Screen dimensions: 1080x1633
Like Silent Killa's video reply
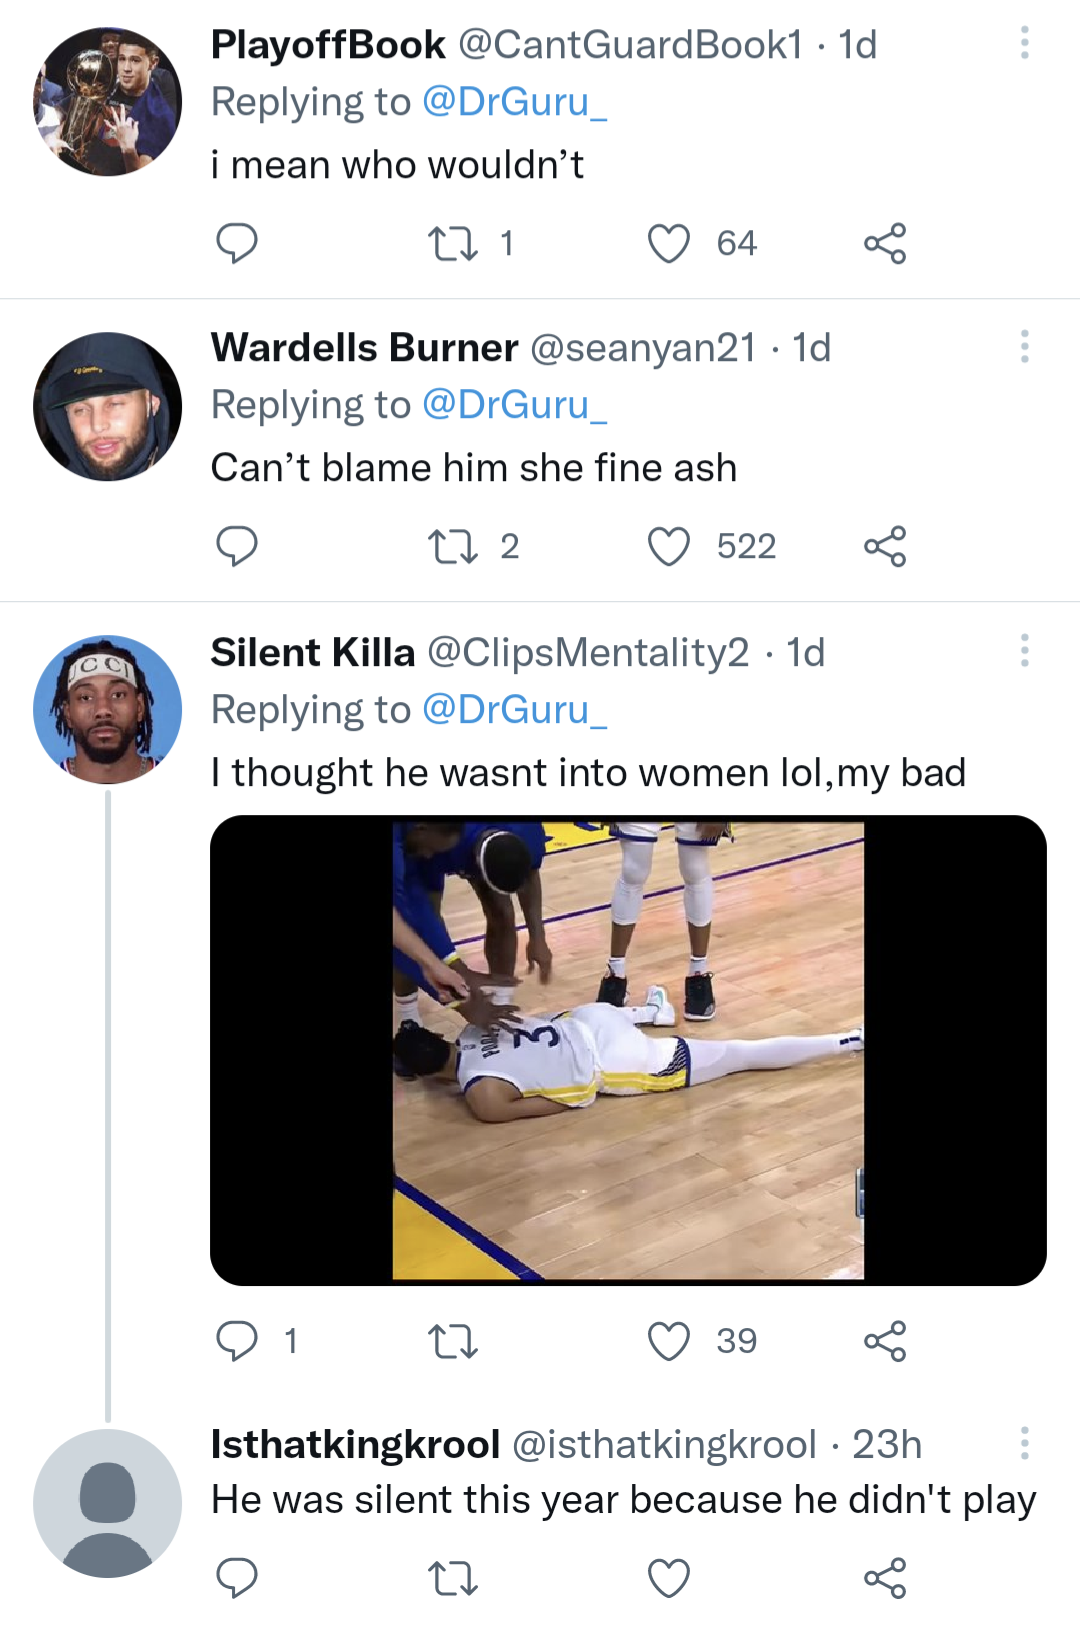(x=668, y=1340)
